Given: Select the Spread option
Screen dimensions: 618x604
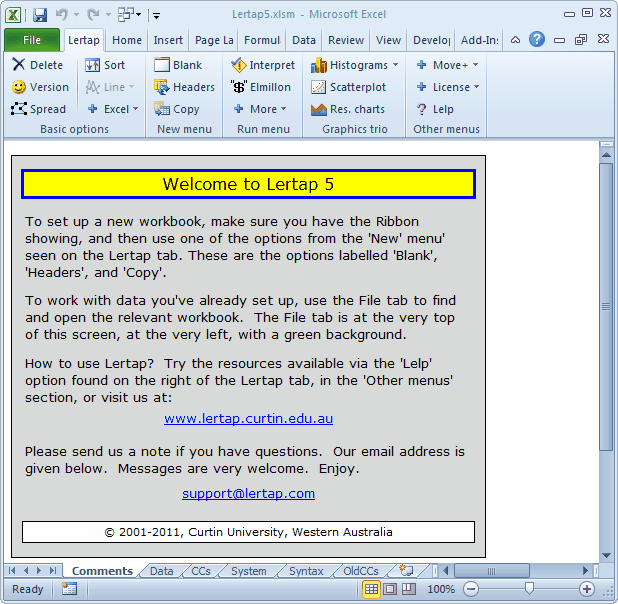Looking at the screenshot, I should pos(38,109).
